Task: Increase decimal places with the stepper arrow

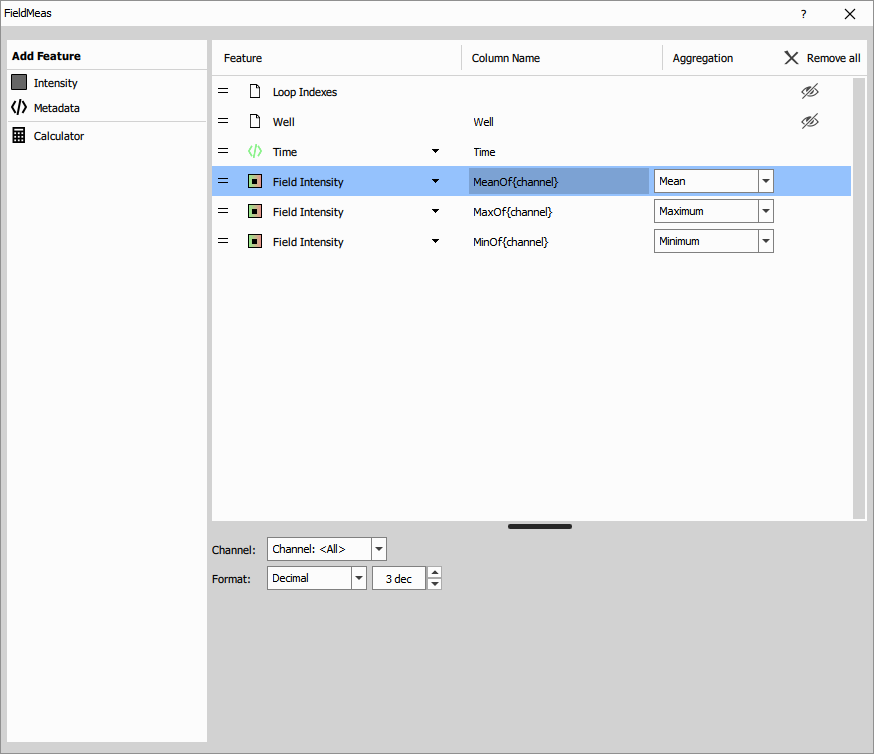Action: pyautogui.click(x=434, y=573)
